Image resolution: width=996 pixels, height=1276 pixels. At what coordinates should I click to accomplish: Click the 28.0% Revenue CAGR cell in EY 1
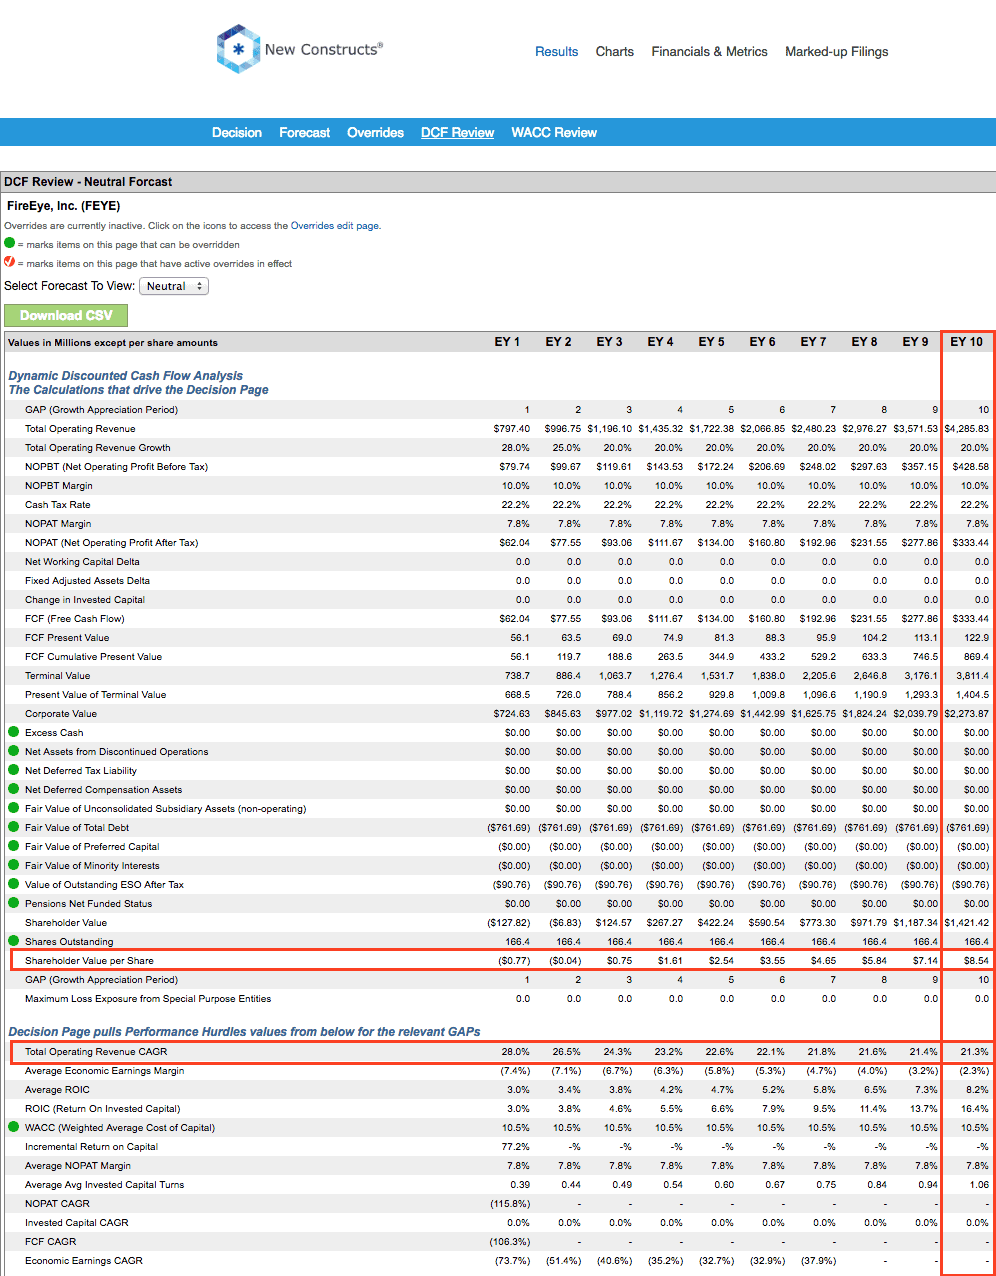click(x=517, y=1051)
